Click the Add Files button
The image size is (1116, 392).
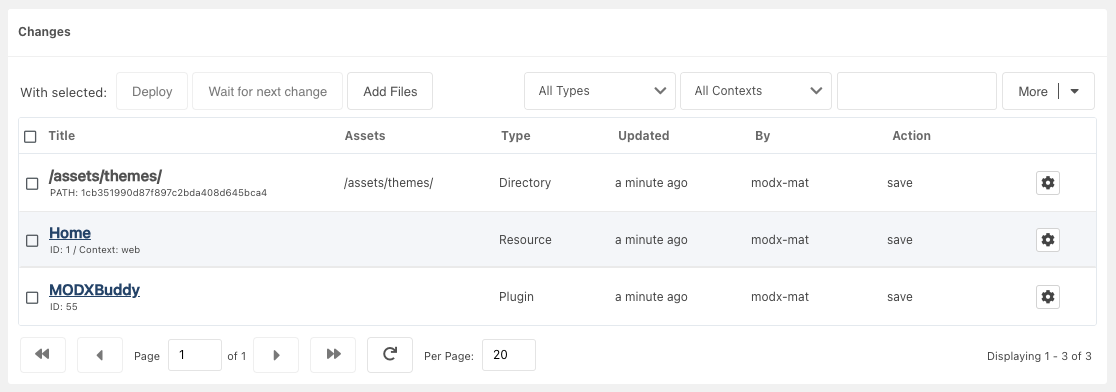pyautogui.click(x=390, y=91)
